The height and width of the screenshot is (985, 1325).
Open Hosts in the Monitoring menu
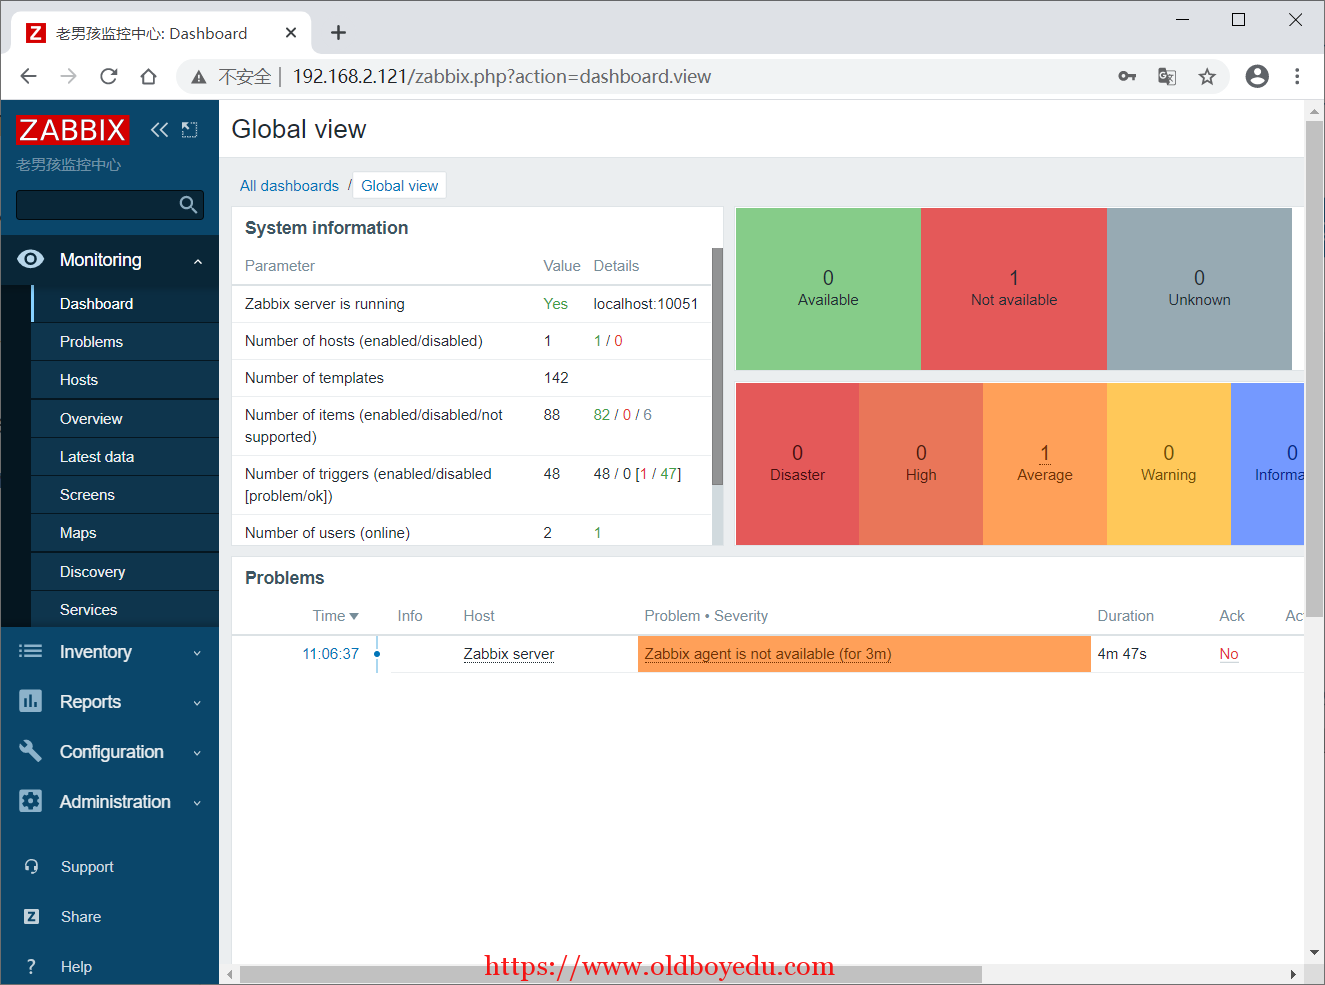pos(125,380)
